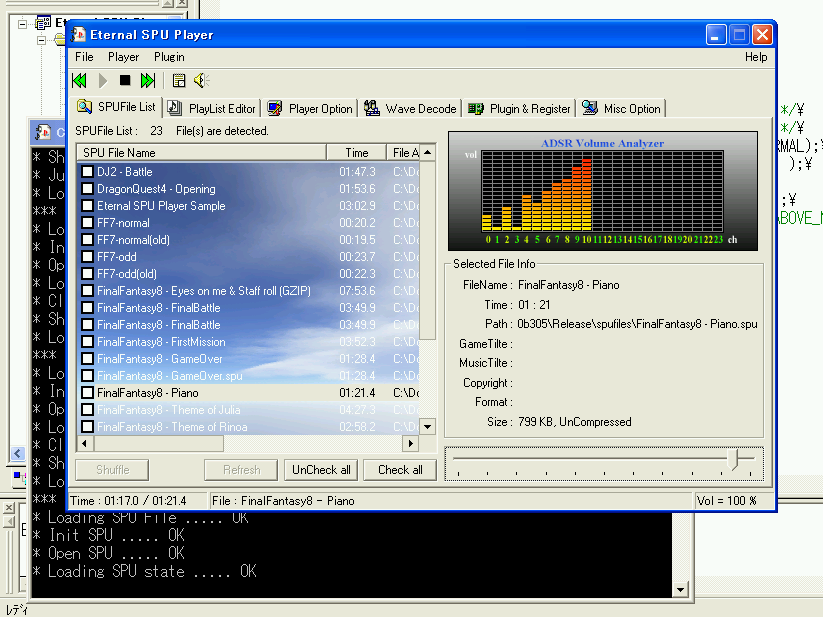Click the Eternal SPU Player title bar icon
Viewport: 823px width, 617px height.
(x=78, y=35)
